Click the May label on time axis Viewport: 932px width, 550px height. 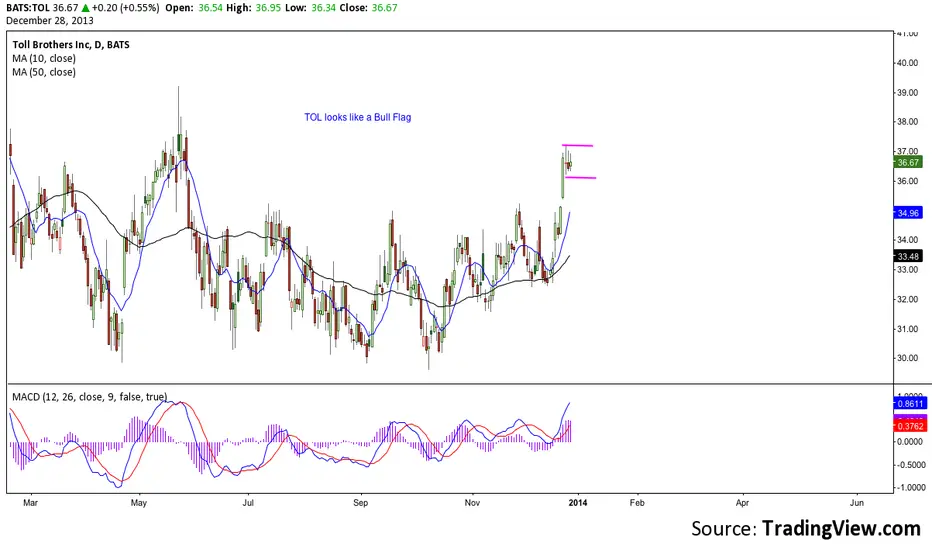point(138,502)
